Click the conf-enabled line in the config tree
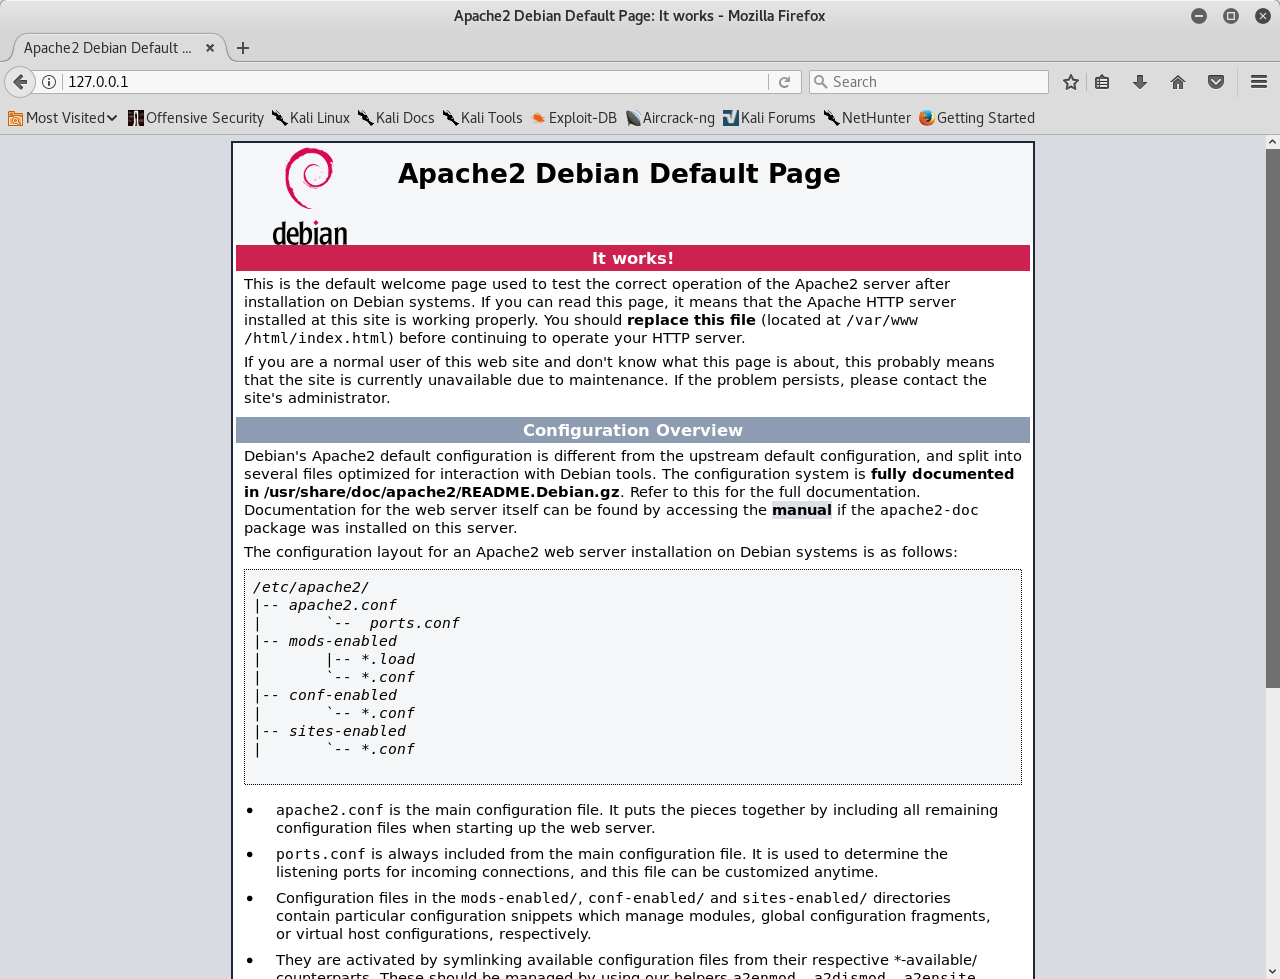This screenshot has height=979, width=1280. (x=343, y=695)
